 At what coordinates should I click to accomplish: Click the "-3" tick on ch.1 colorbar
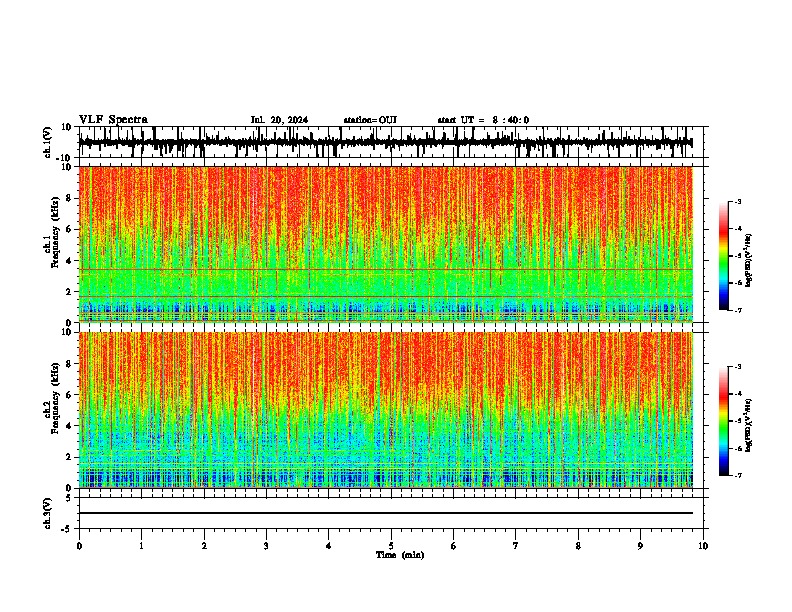pos(738,202)
